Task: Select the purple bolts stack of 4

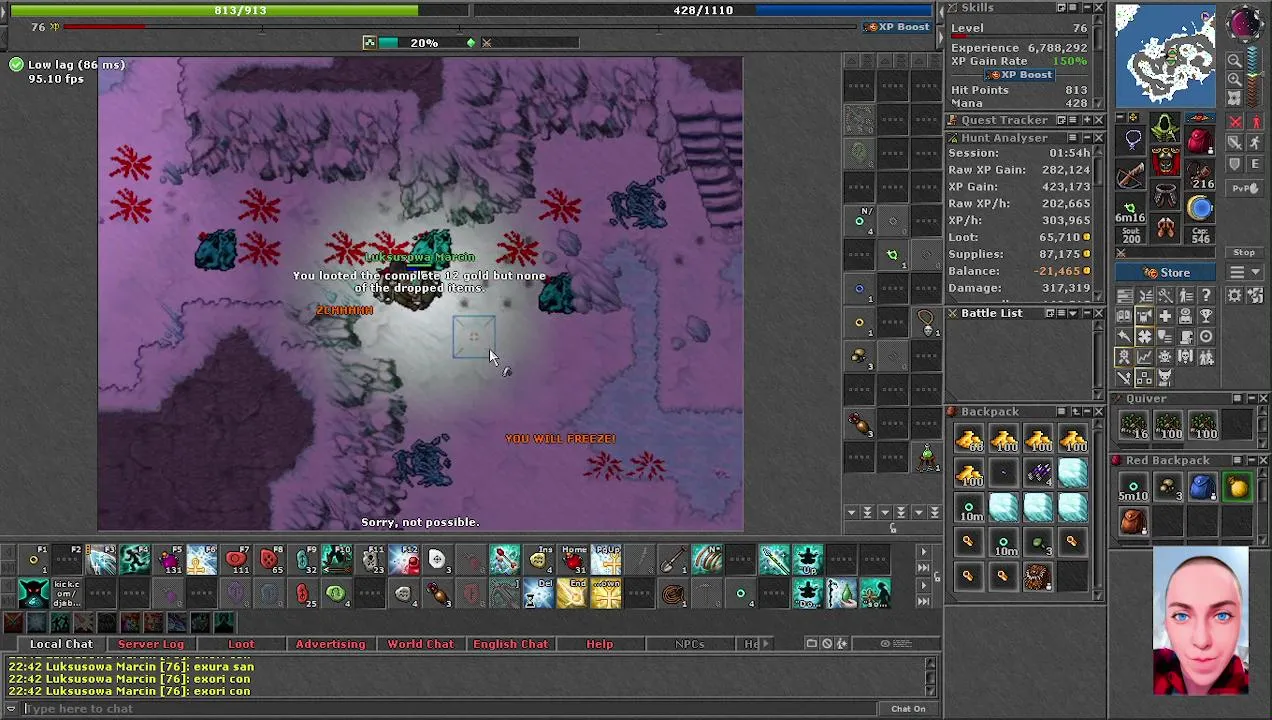Action: pos(1038,473)
